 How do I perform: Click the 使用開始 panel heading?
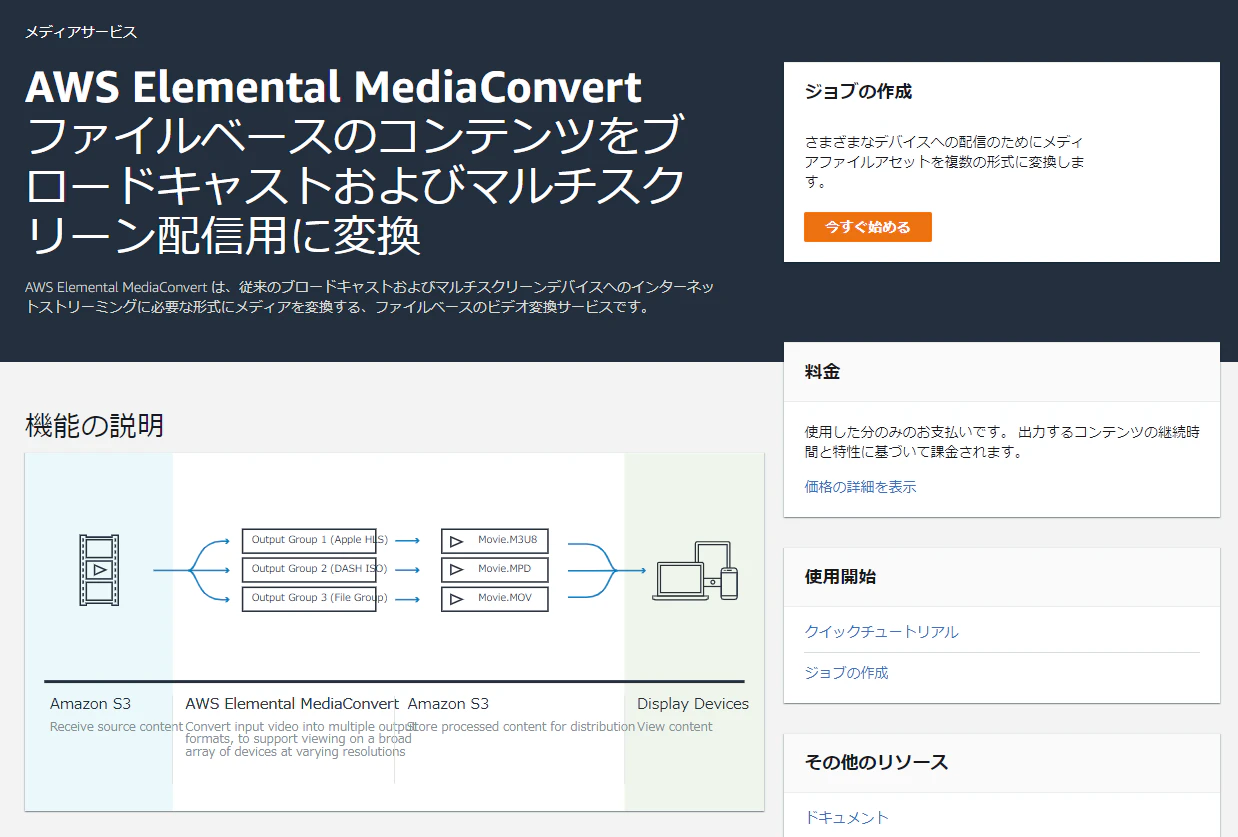pos(840,577)
